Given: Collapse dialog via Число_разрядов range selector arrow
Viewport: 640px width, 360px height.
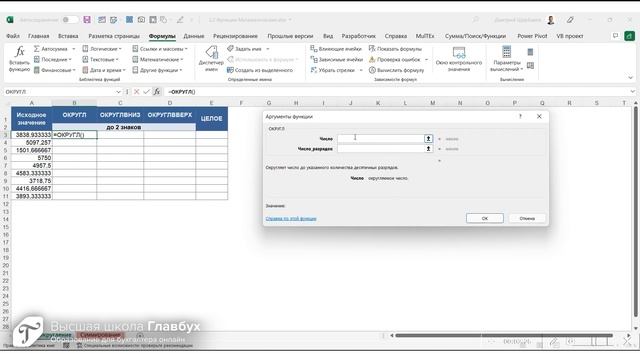Looking at the screenshot, I should pos(428,149).
